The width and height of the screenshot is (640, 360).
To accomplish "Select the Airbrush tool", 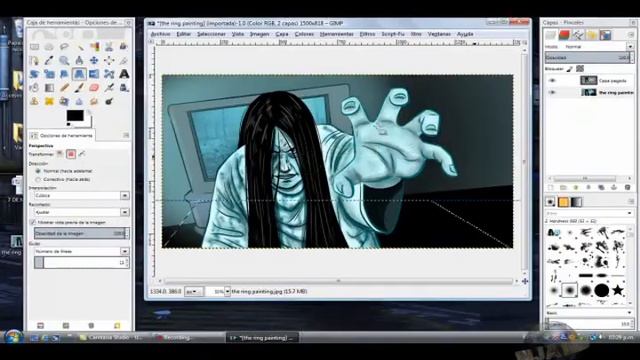I will pos(109,88).
